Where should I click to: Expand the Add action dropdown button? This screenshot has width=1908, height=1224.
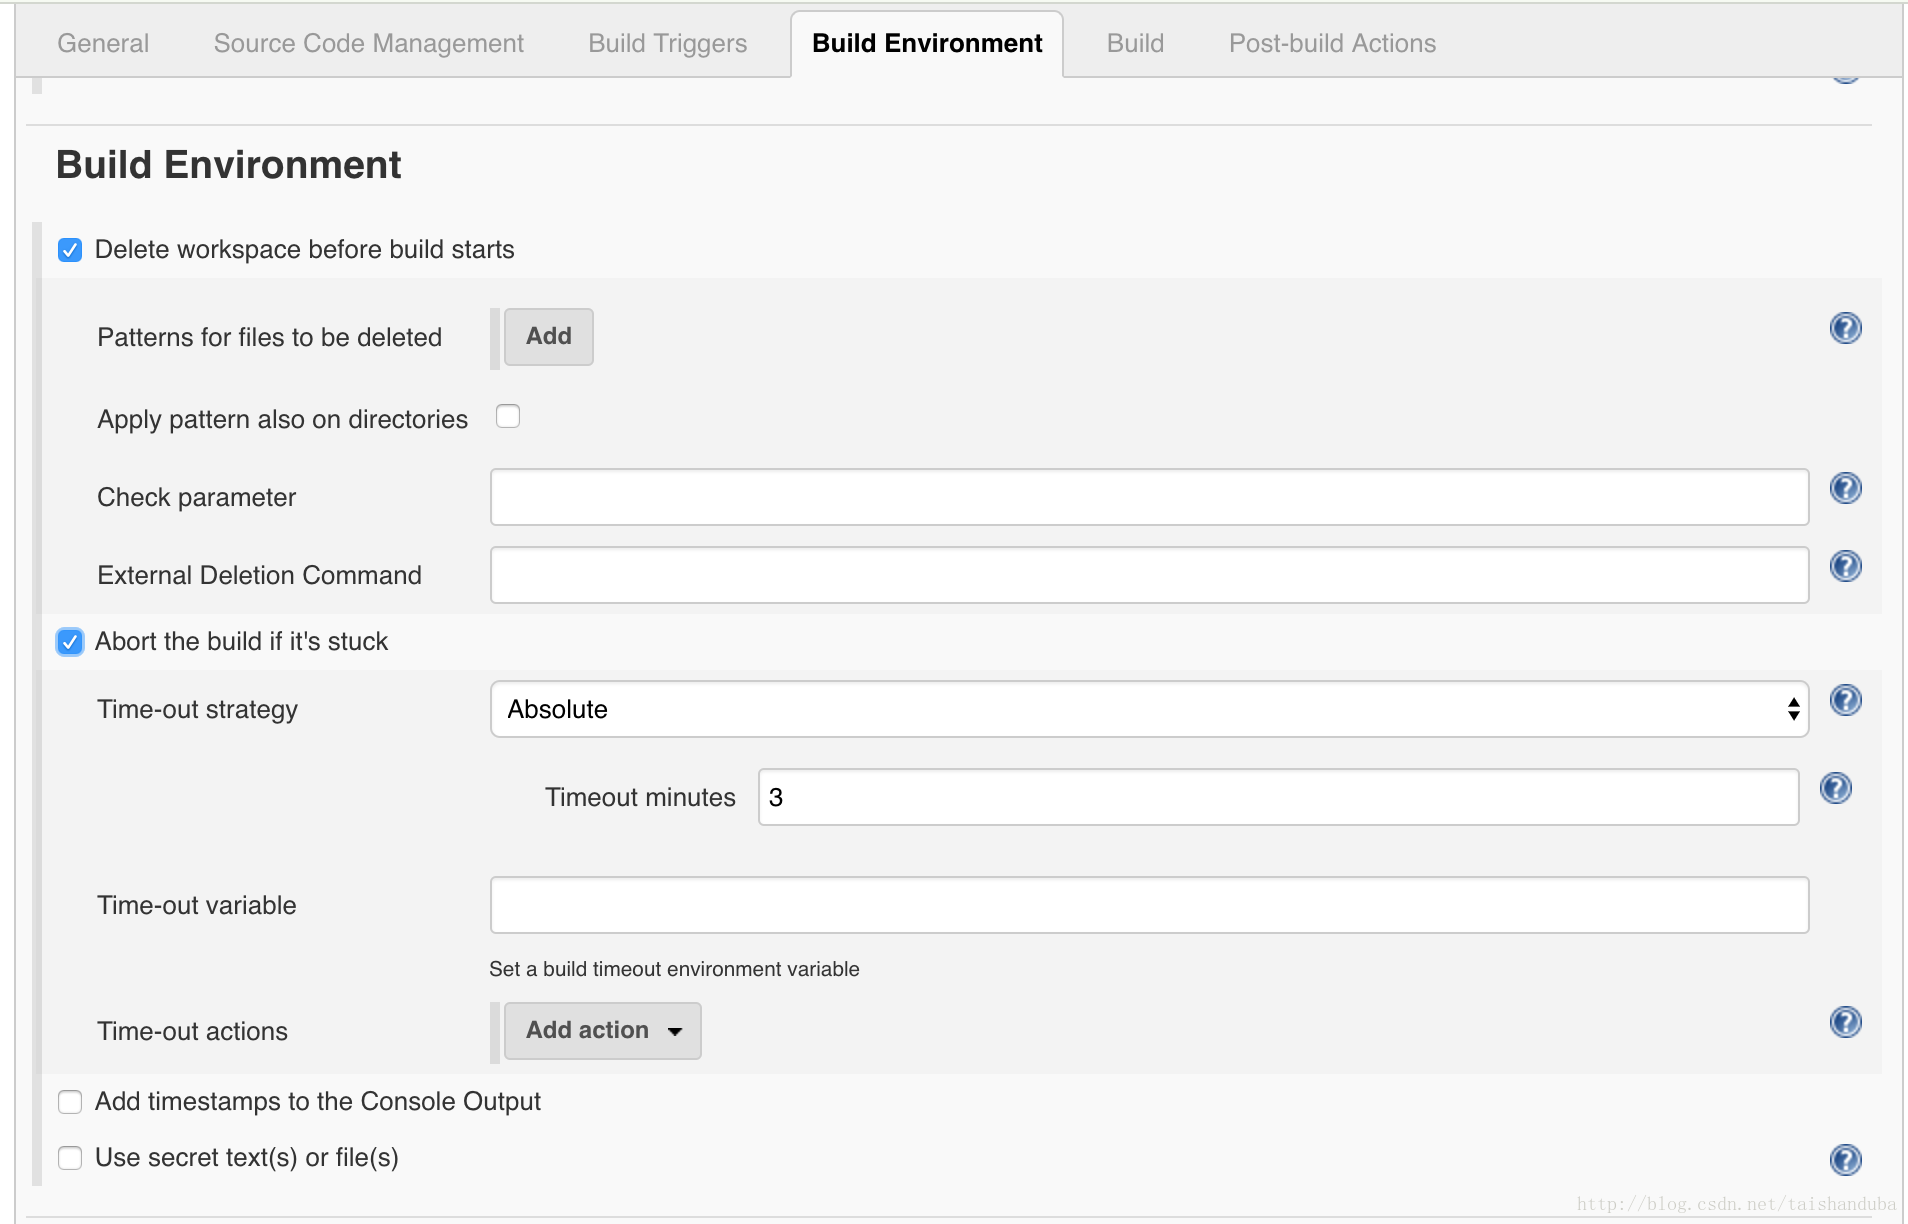(x=603, y=1031)
